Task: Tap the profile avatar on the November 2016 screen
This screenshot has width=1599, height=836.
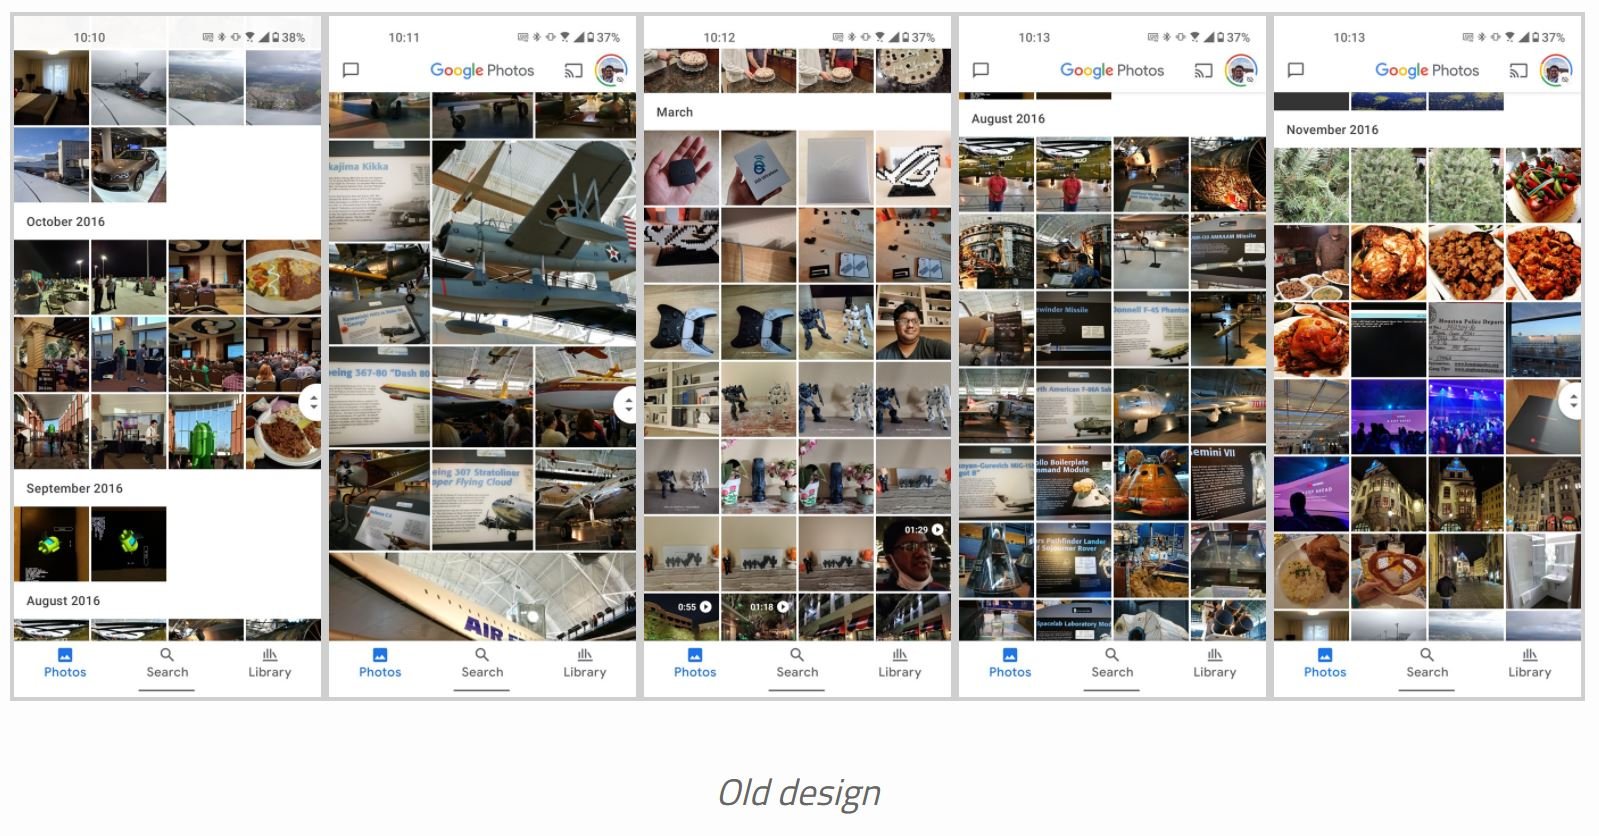Action: pyautogui.click(x=1556, y=70)
